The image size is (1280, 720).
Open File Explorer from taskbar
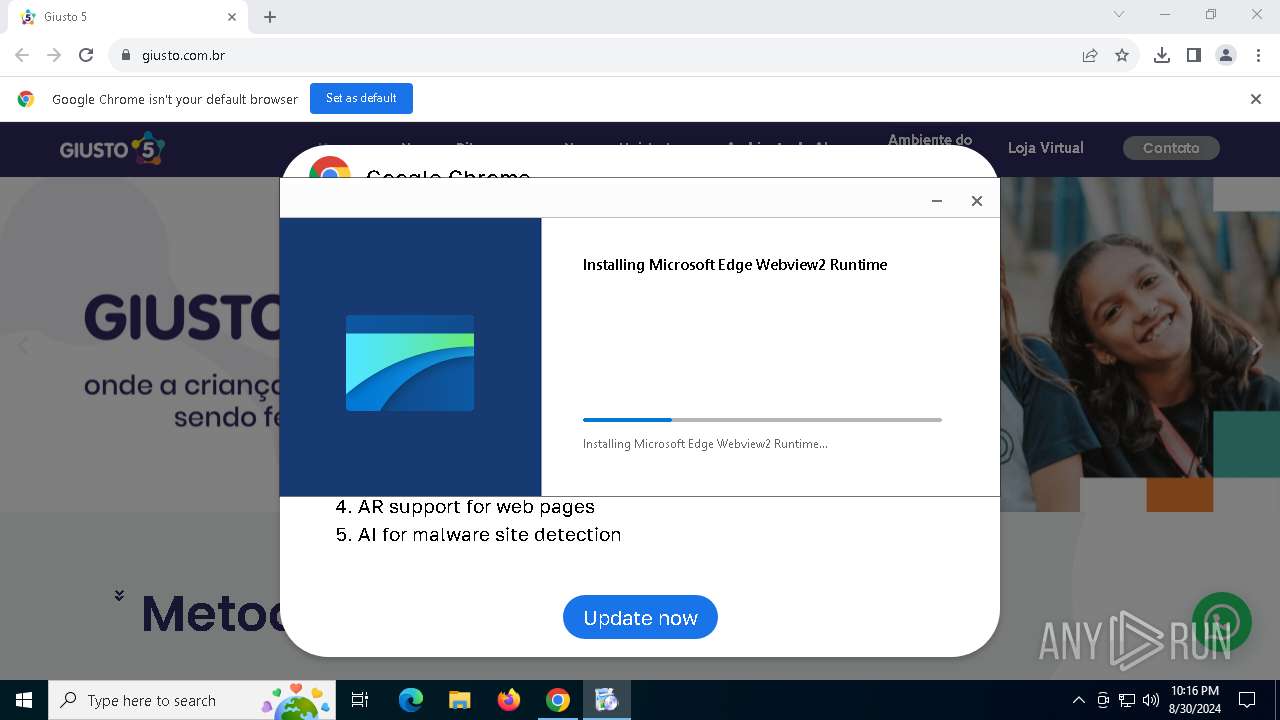click(459, 700)
